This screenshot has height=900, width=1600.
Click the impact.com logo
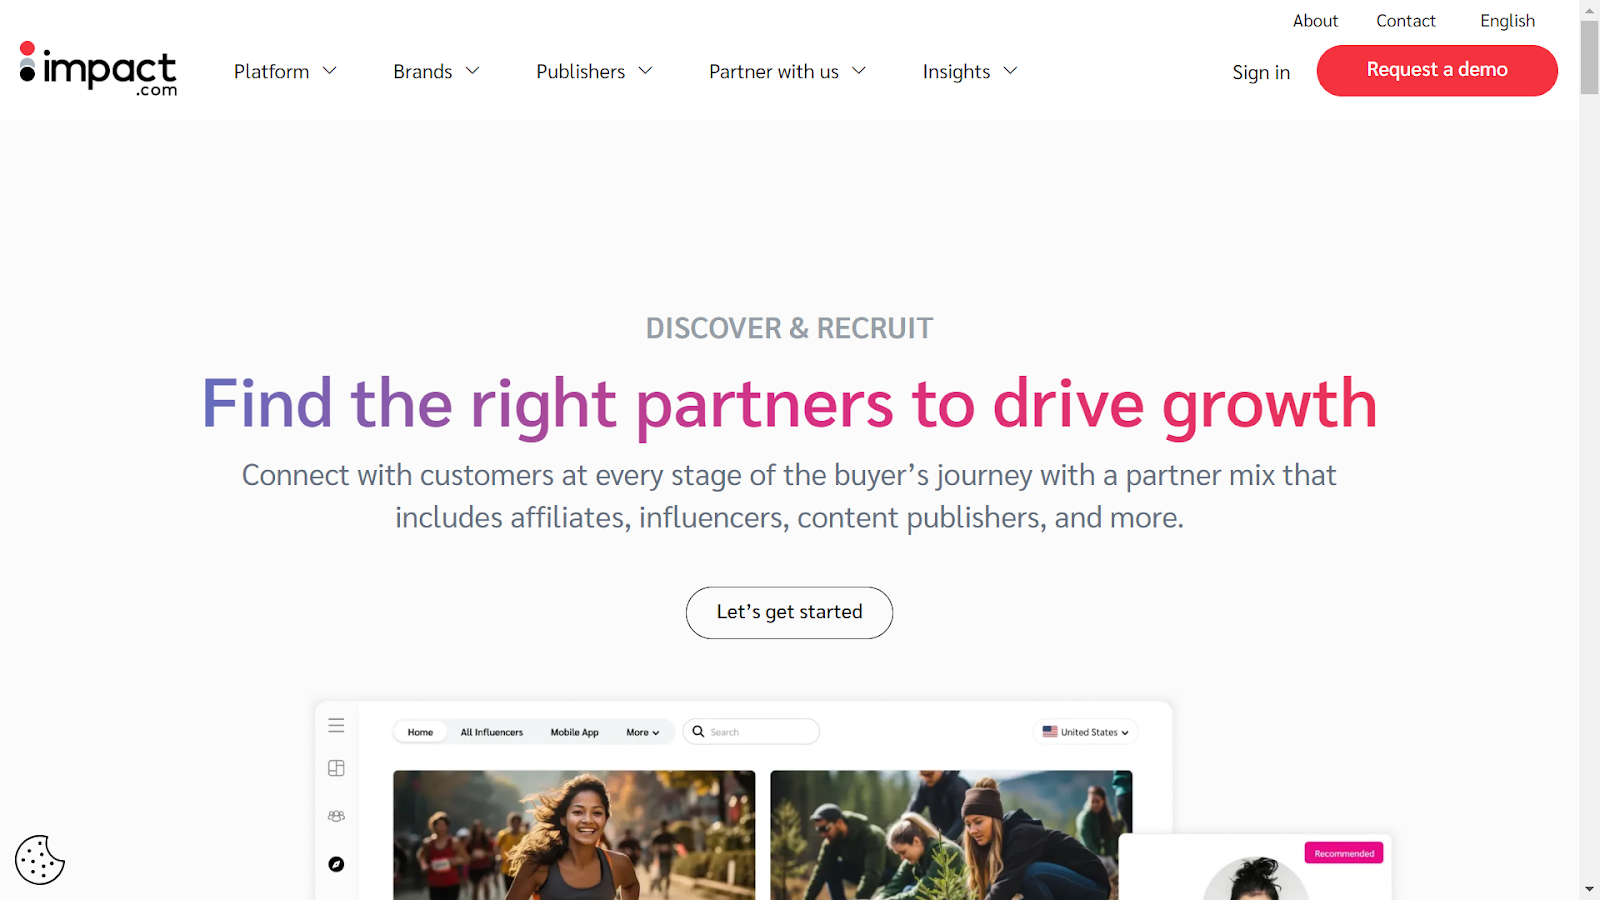pos(98,69)
